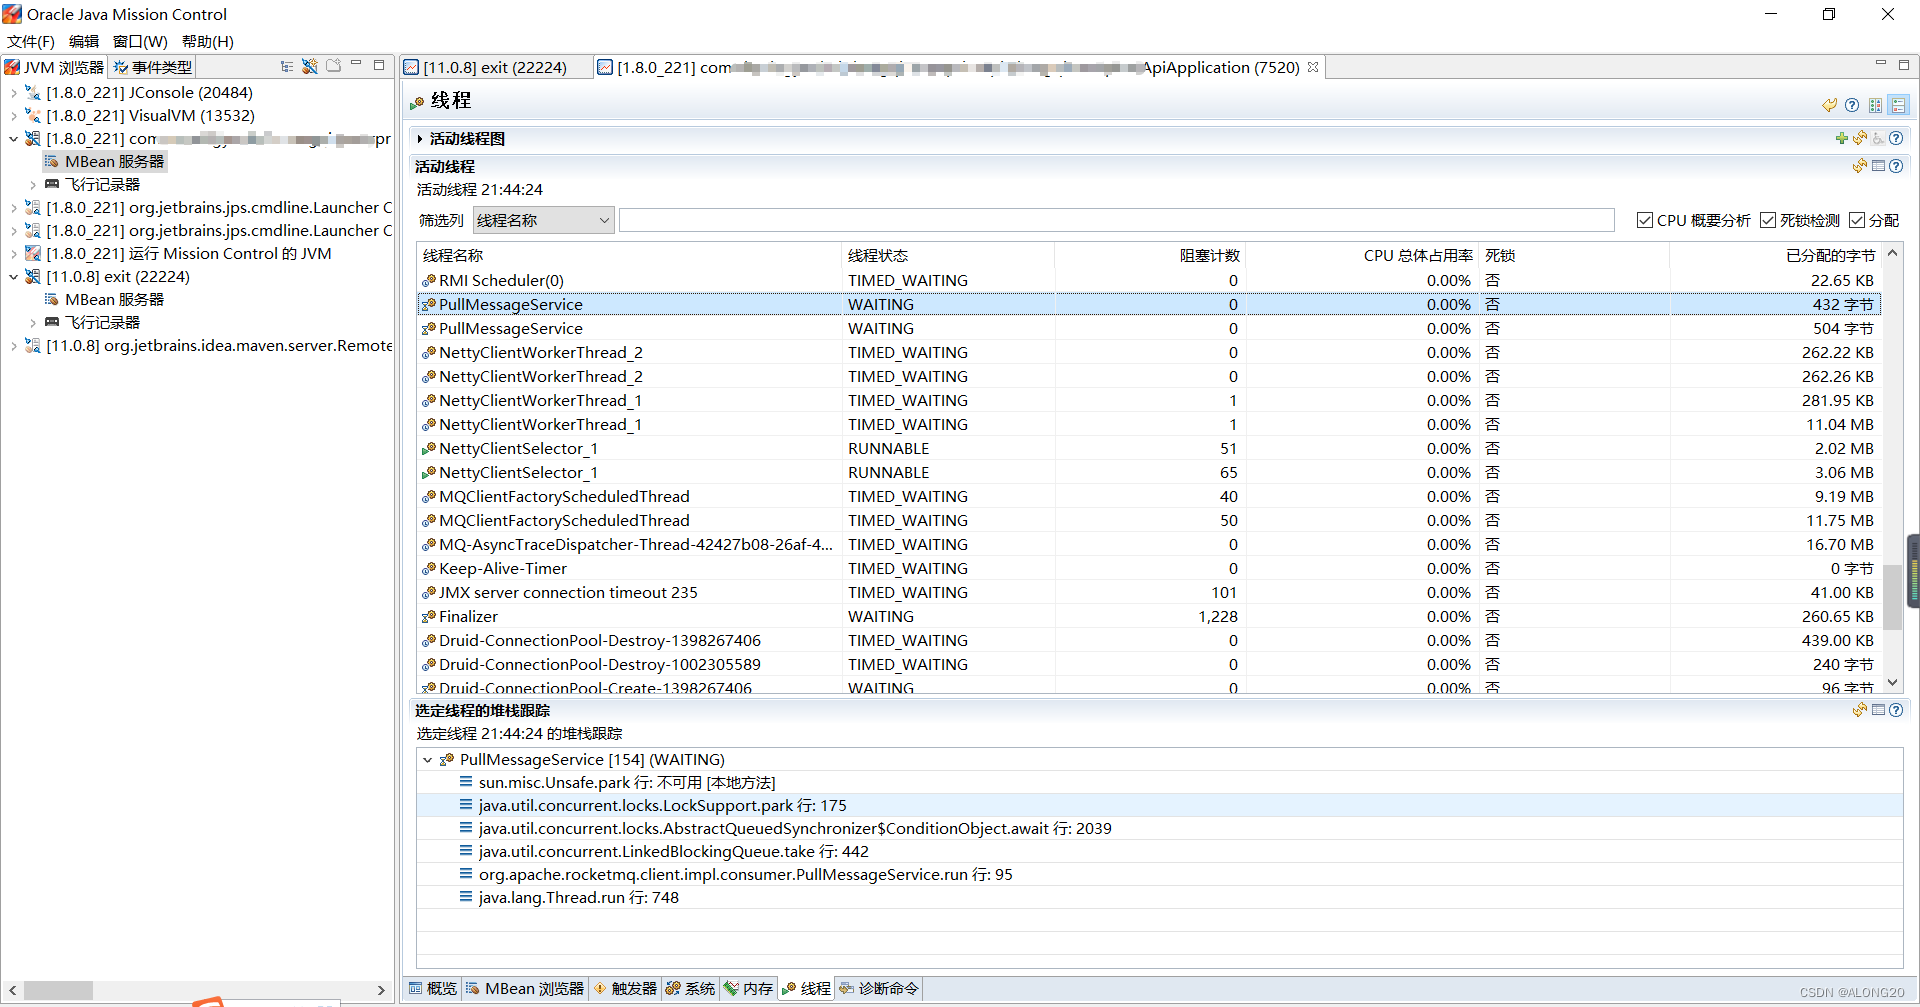
Task: Open help icon in 活动线程图 section
Action: 1896,138
